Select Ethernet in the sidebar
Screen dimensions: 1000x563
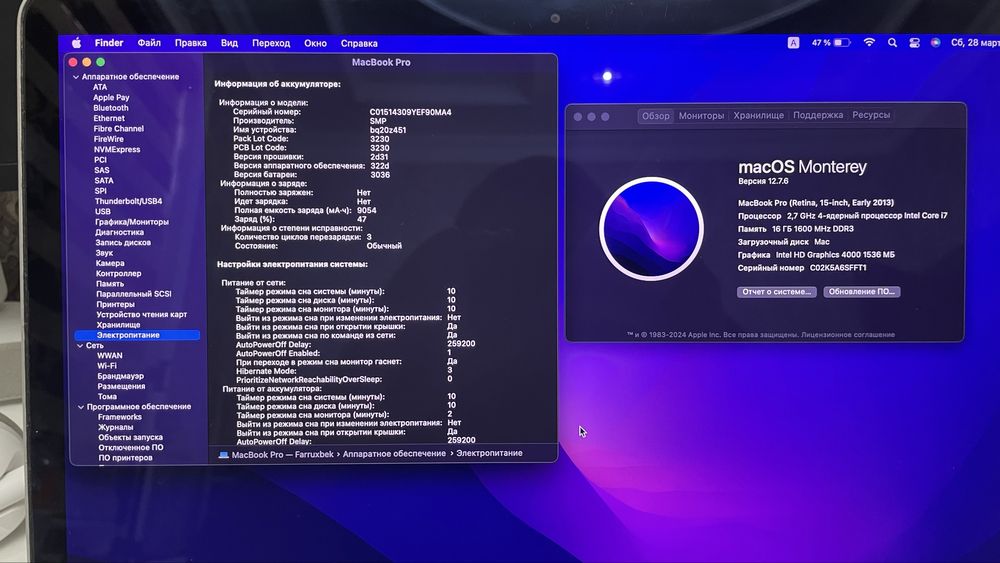[109, 118]
